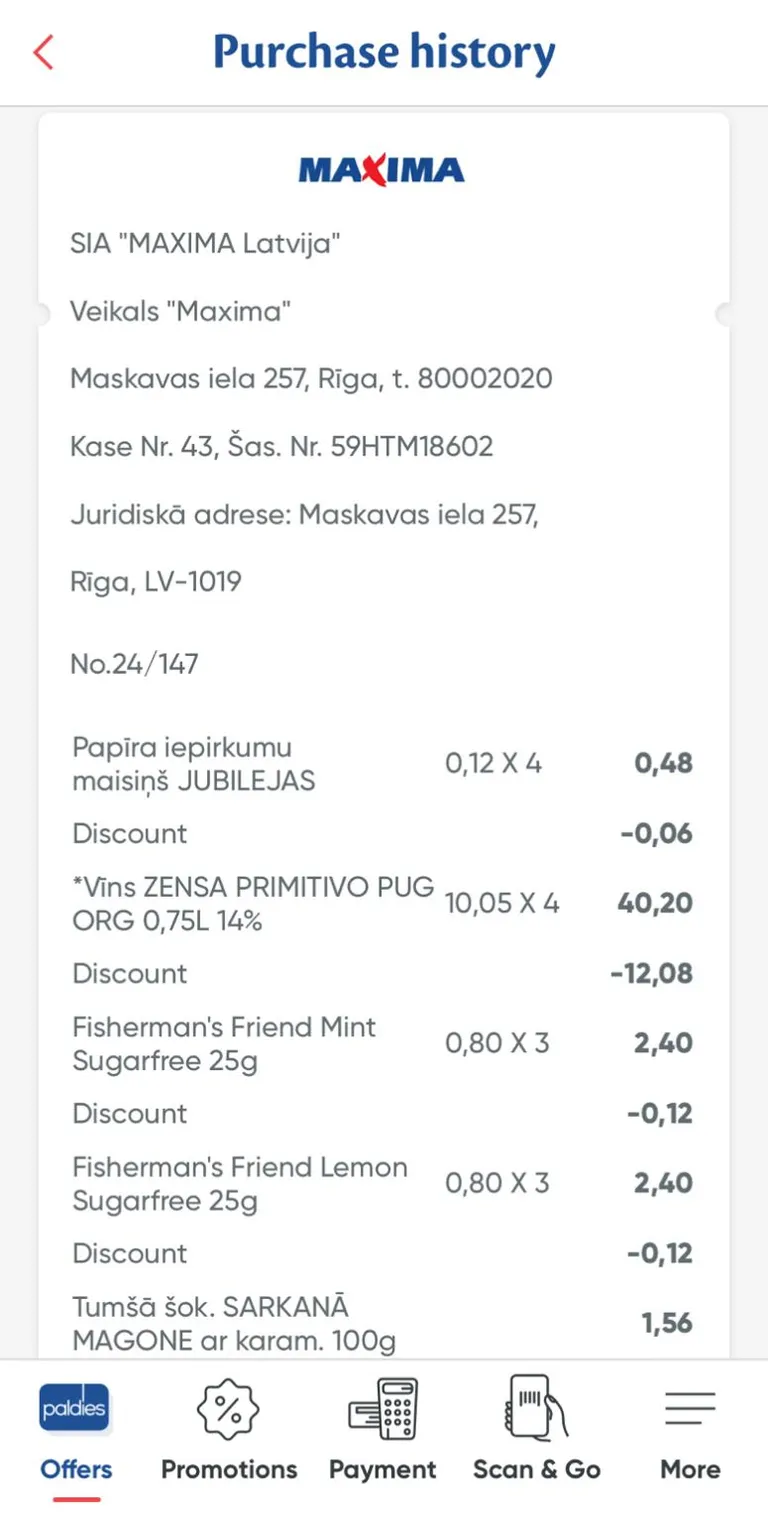768x1515 pixels.
Task: Select the Offers tab label
Action: pyautogui.click(x=76, y=1469)
